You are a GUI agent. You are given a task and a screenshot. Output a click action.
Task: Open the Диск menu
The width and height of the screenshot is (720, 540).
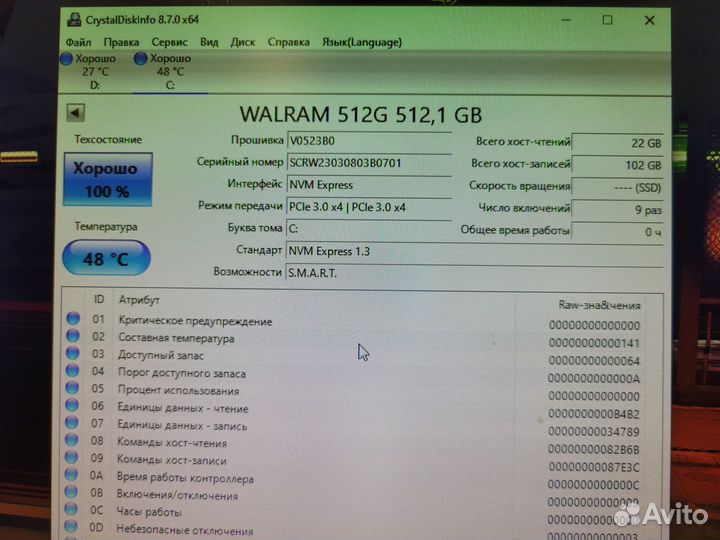(243, 42)
